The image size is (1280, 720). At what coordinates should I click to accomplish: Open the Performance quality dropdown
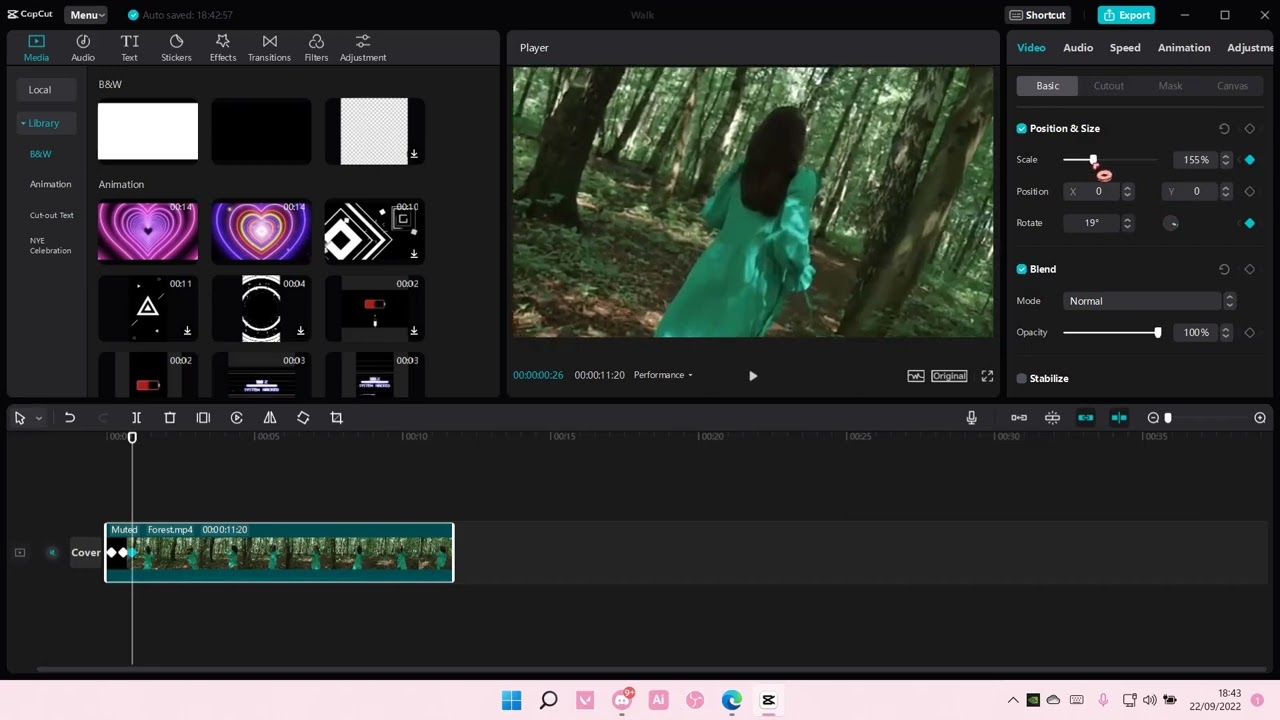coord(663,375)
